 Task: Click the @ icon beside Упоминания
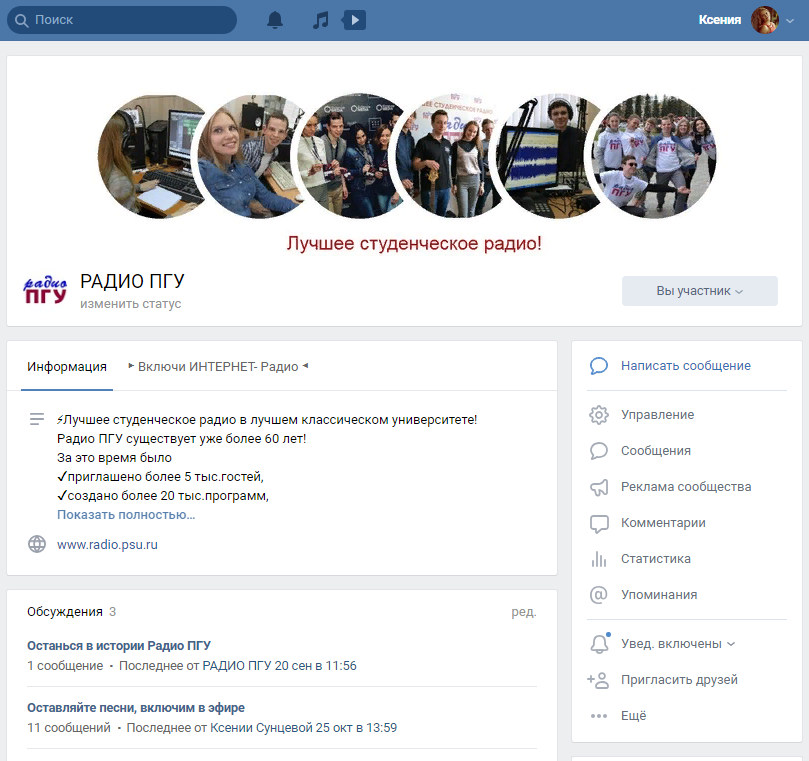(598, 595)
